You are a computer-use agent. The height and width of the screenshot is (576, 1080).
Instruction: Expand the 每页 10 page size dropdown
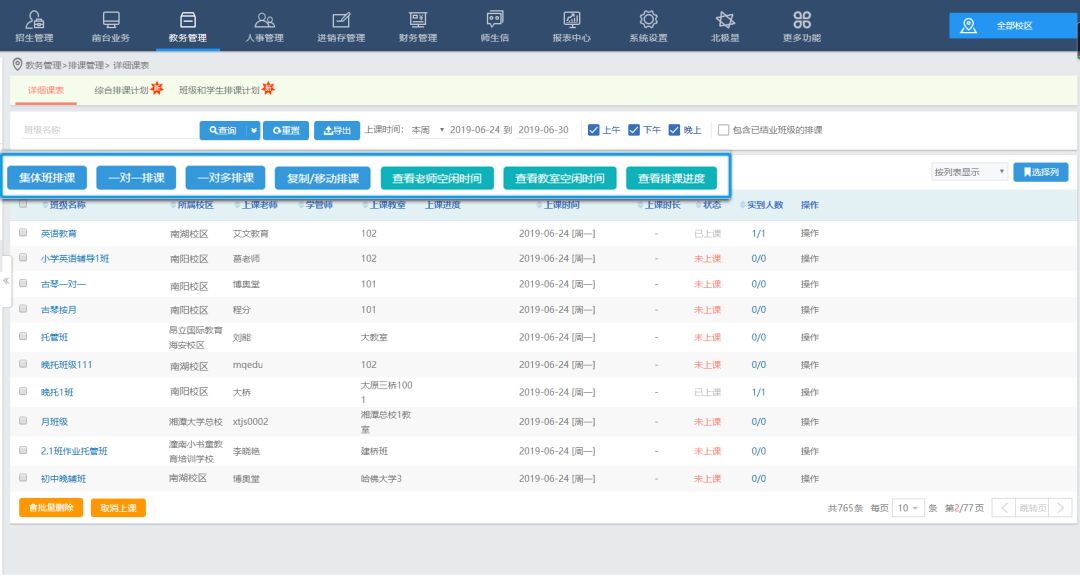pyautogui.click(x=908, y=508)
